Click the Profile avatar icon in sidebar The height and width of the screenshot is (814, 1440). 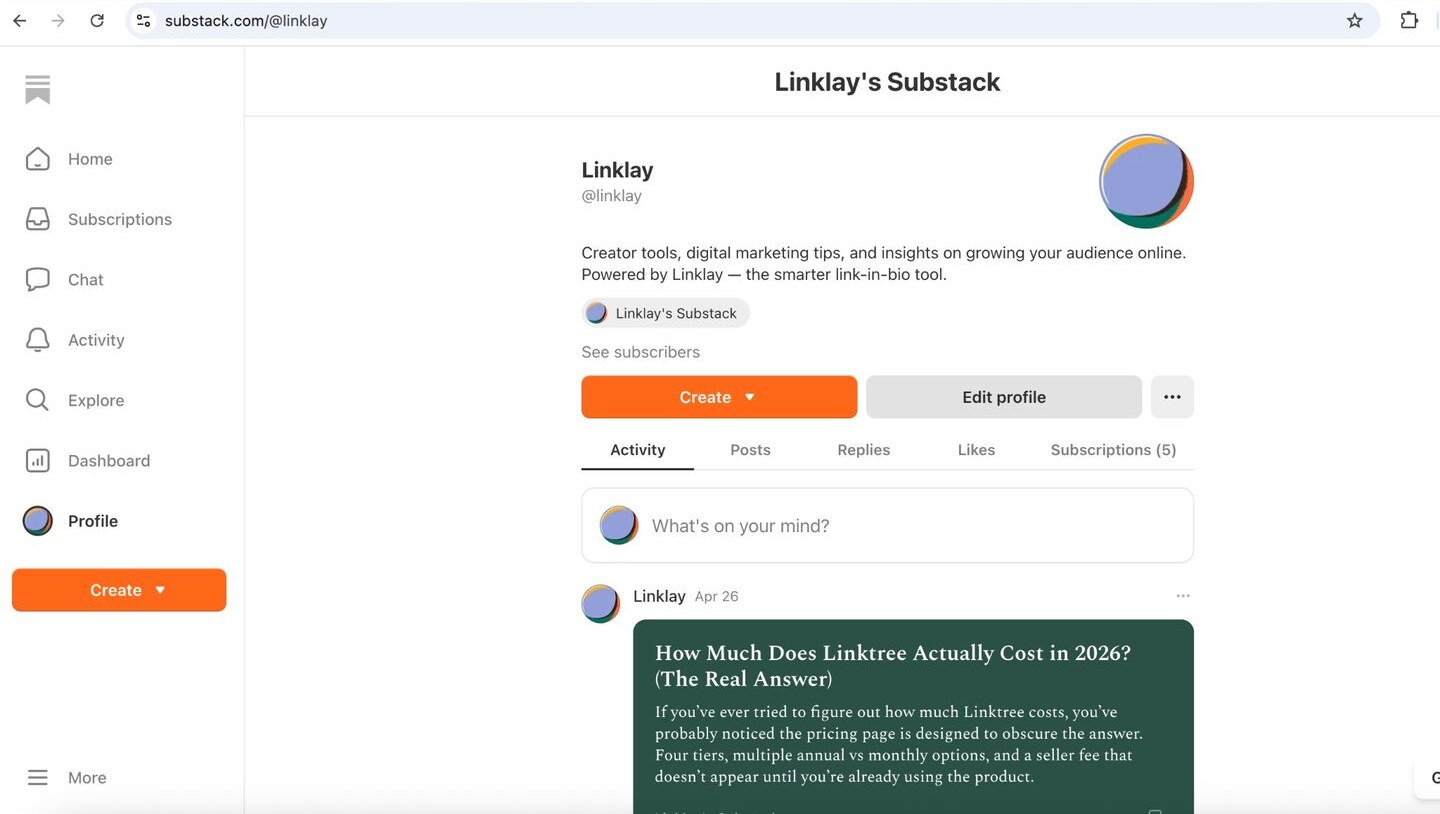tap(38, 521)
